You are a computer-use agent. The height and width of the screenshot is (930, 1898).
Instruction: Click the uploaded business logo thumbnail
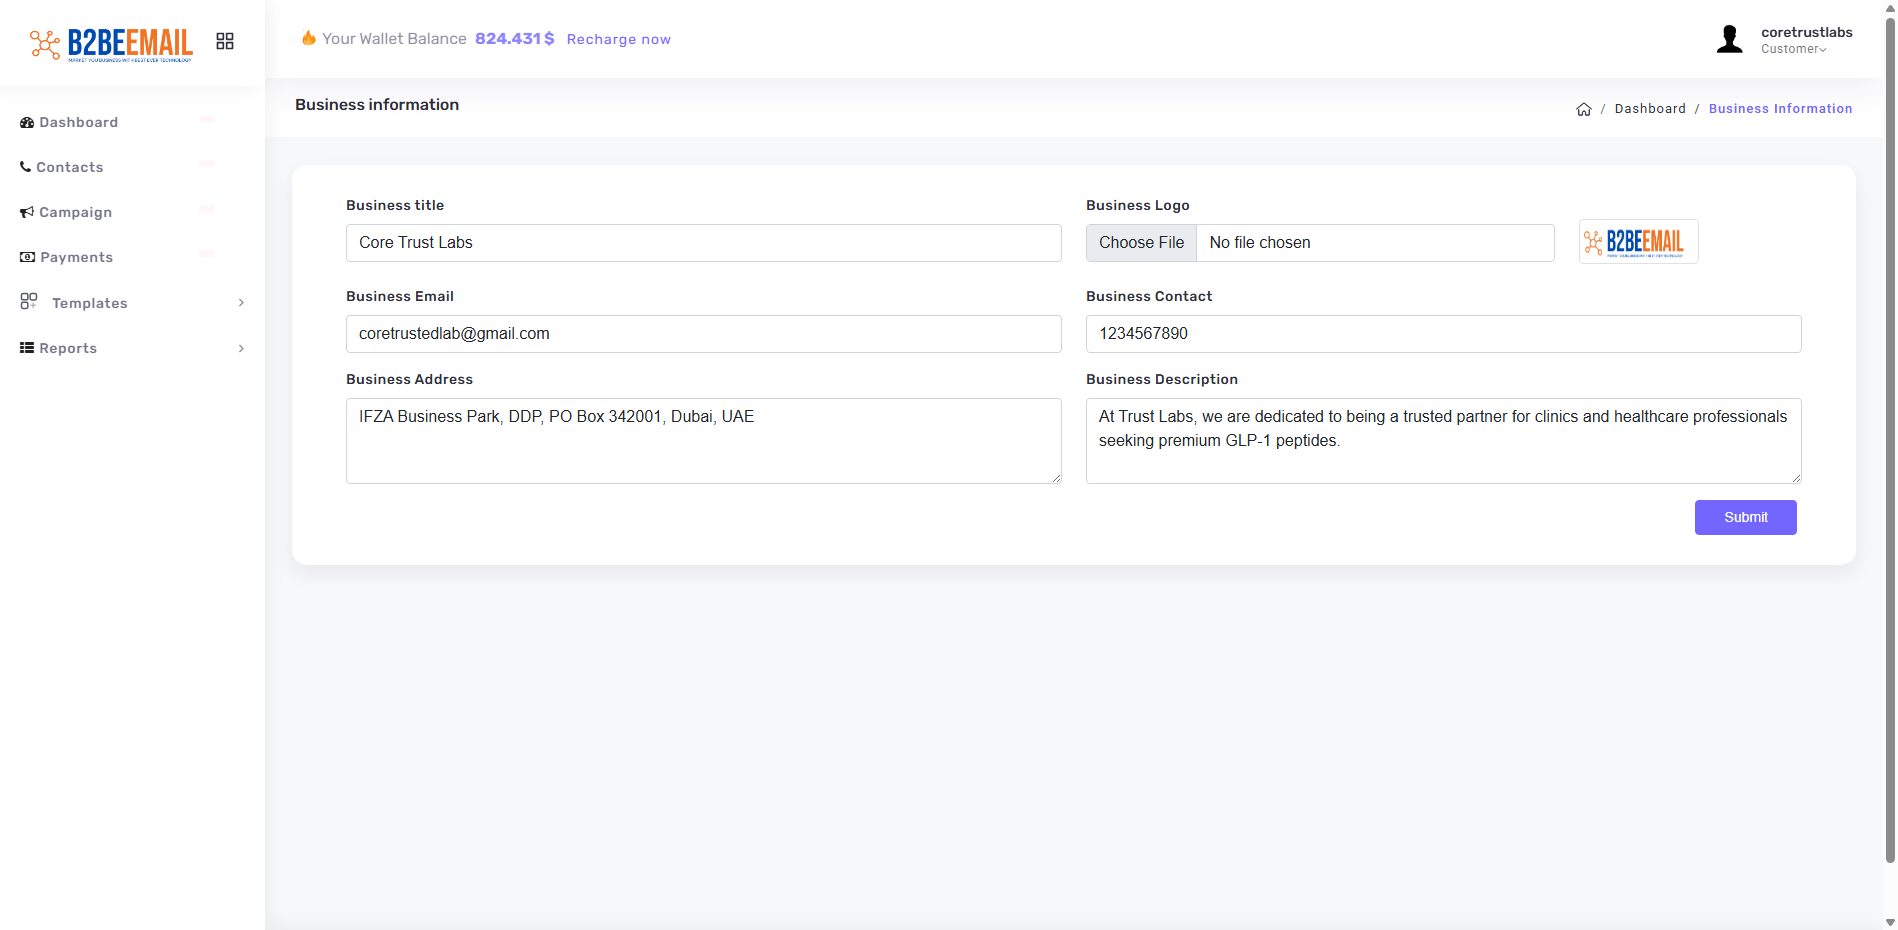(1638, 242)
